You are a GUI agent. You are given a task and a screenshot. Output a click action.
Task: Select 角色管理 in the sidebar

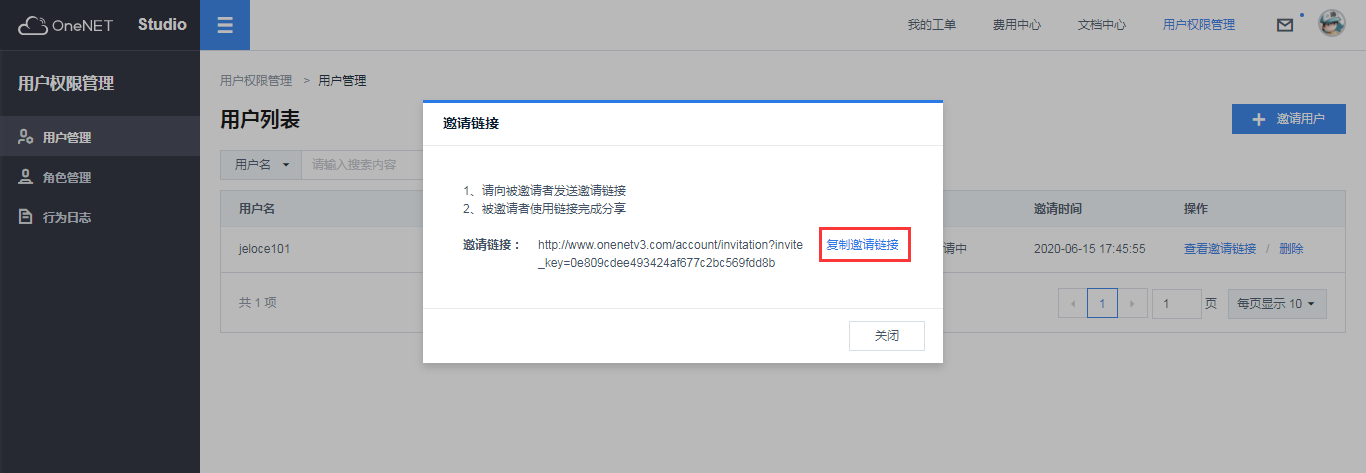click(100, 177)
